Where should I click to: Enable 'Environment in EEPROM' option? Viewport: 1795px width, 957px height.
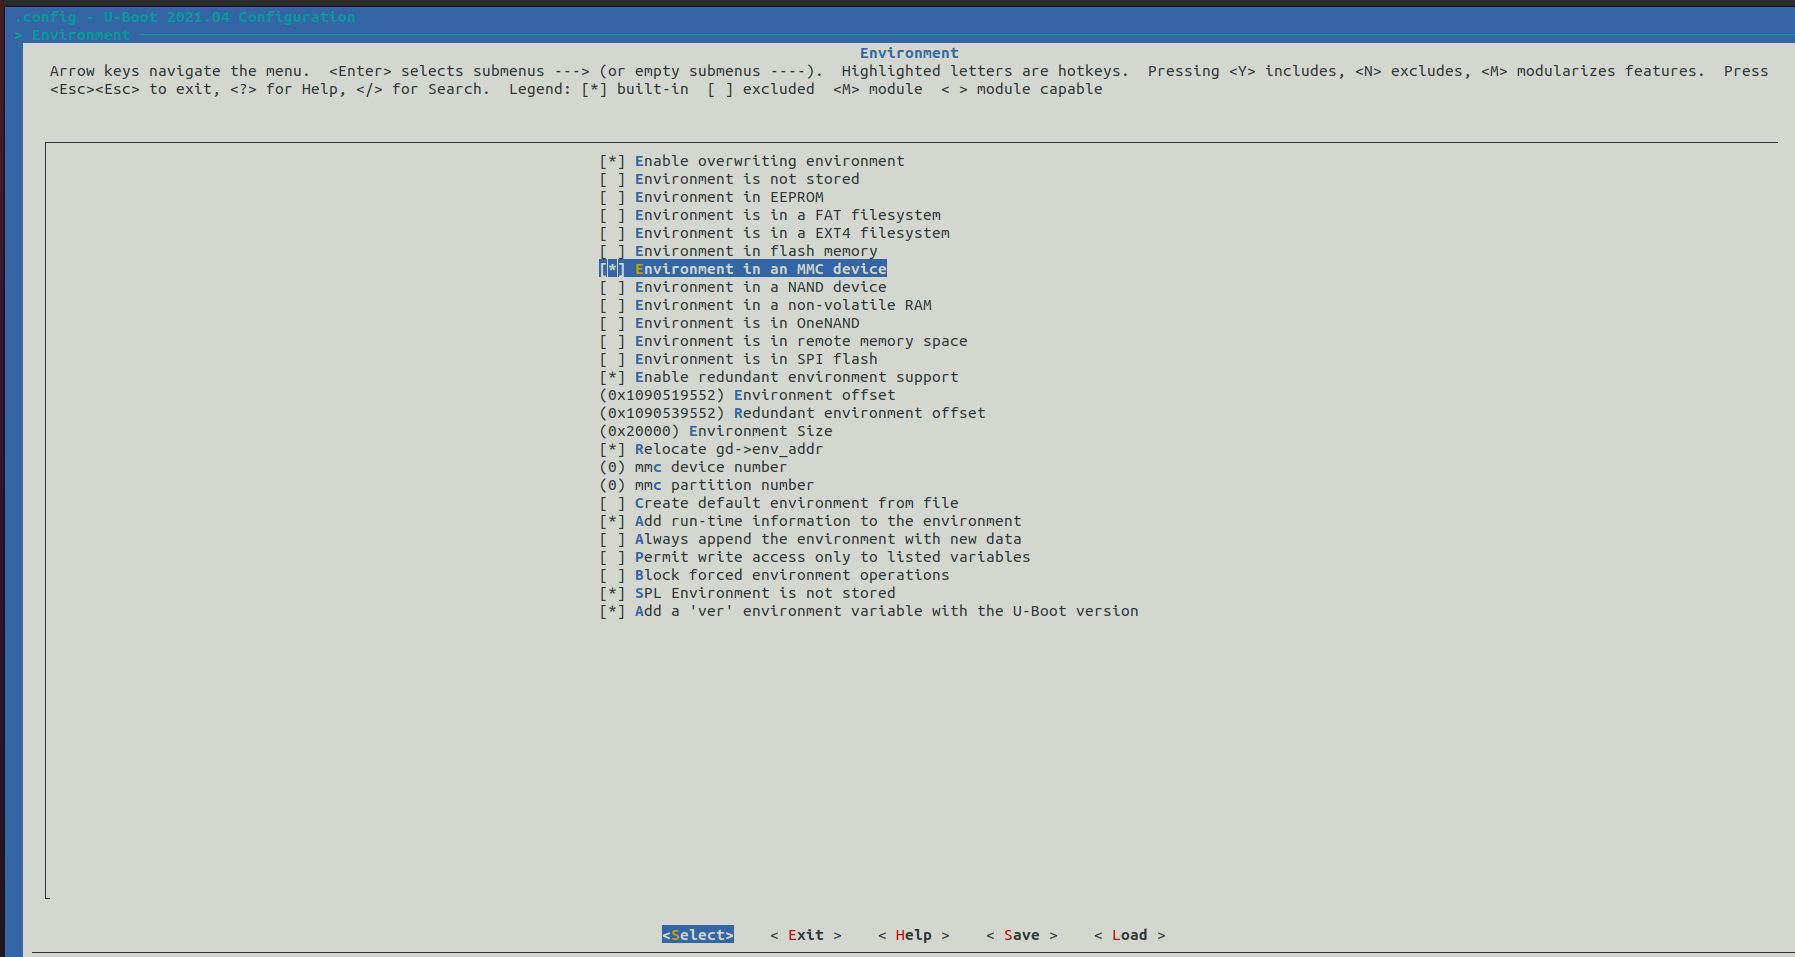711,197
